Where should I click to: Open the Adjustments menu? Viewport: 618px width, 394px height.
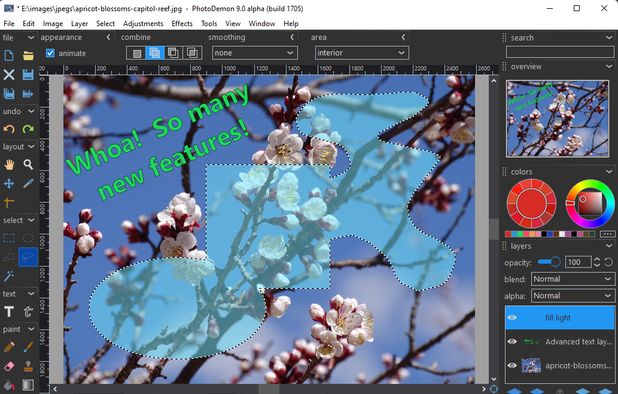point(143,24)
